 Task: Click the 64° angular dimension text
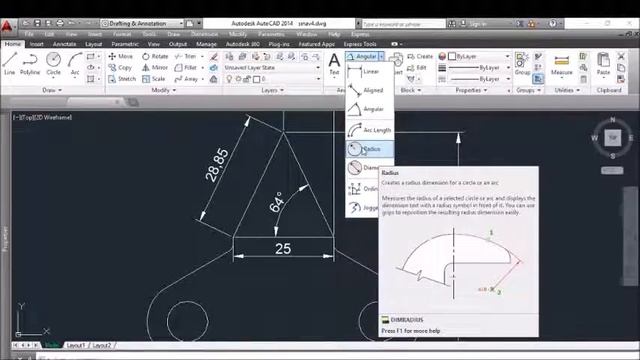[277, 202]
